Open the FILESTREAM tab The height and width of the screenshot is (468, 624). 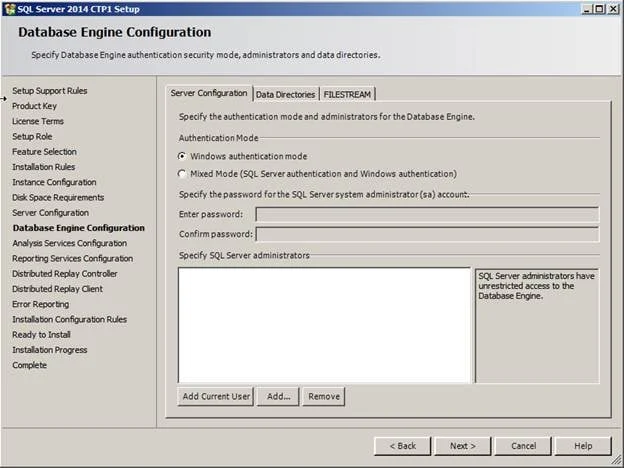tap(347, 95)
